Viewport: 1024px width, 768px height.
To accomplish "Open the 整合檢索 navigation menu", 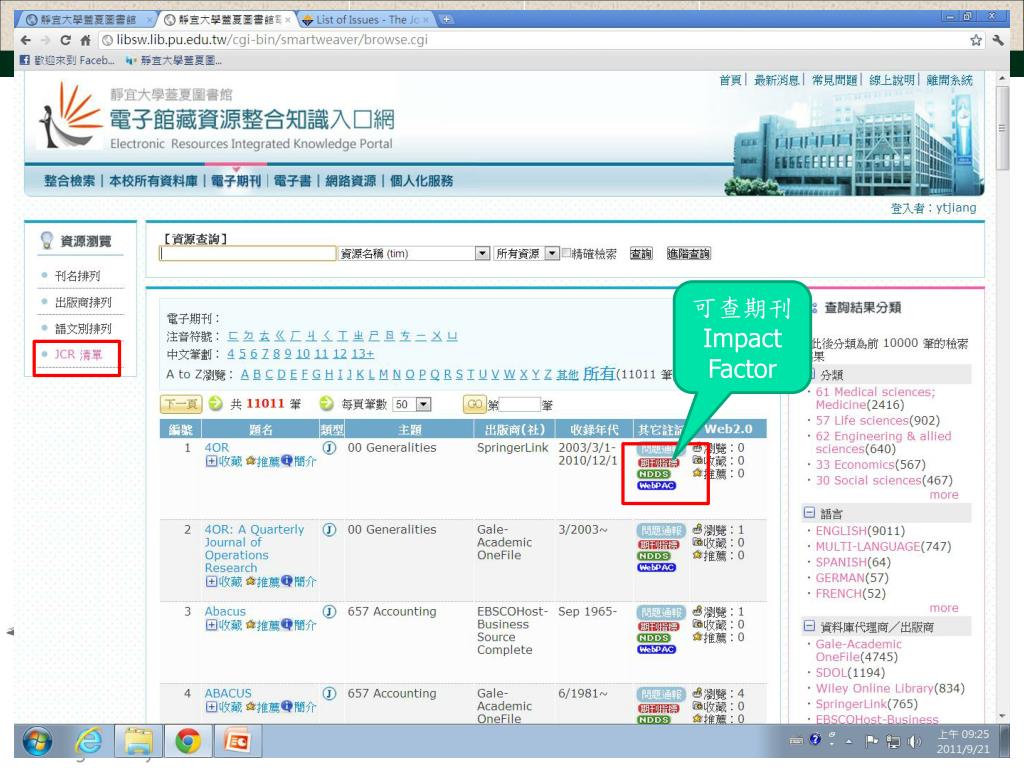I will pos(69,181).
